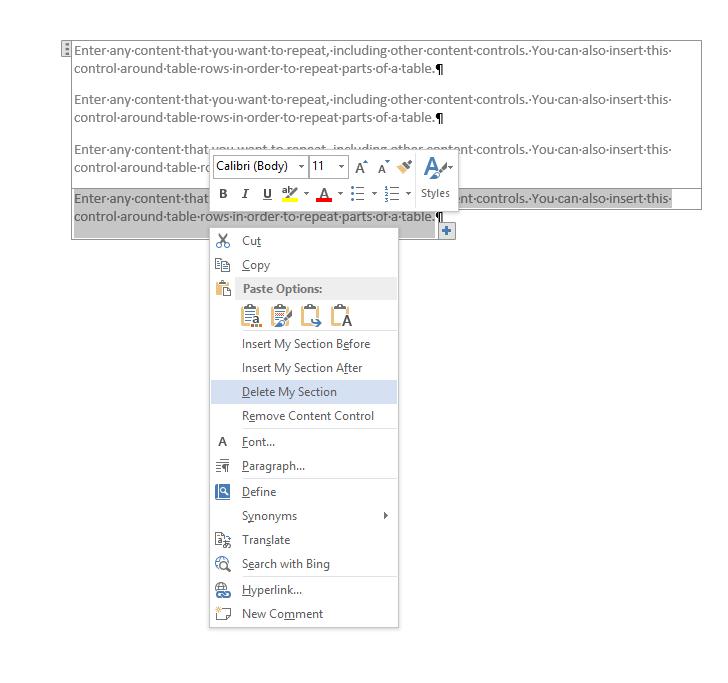This screenshot has width=728, height=683.
Task: Select the Format Painter brush
Action: pyautogui.click(x=405, y=167)
